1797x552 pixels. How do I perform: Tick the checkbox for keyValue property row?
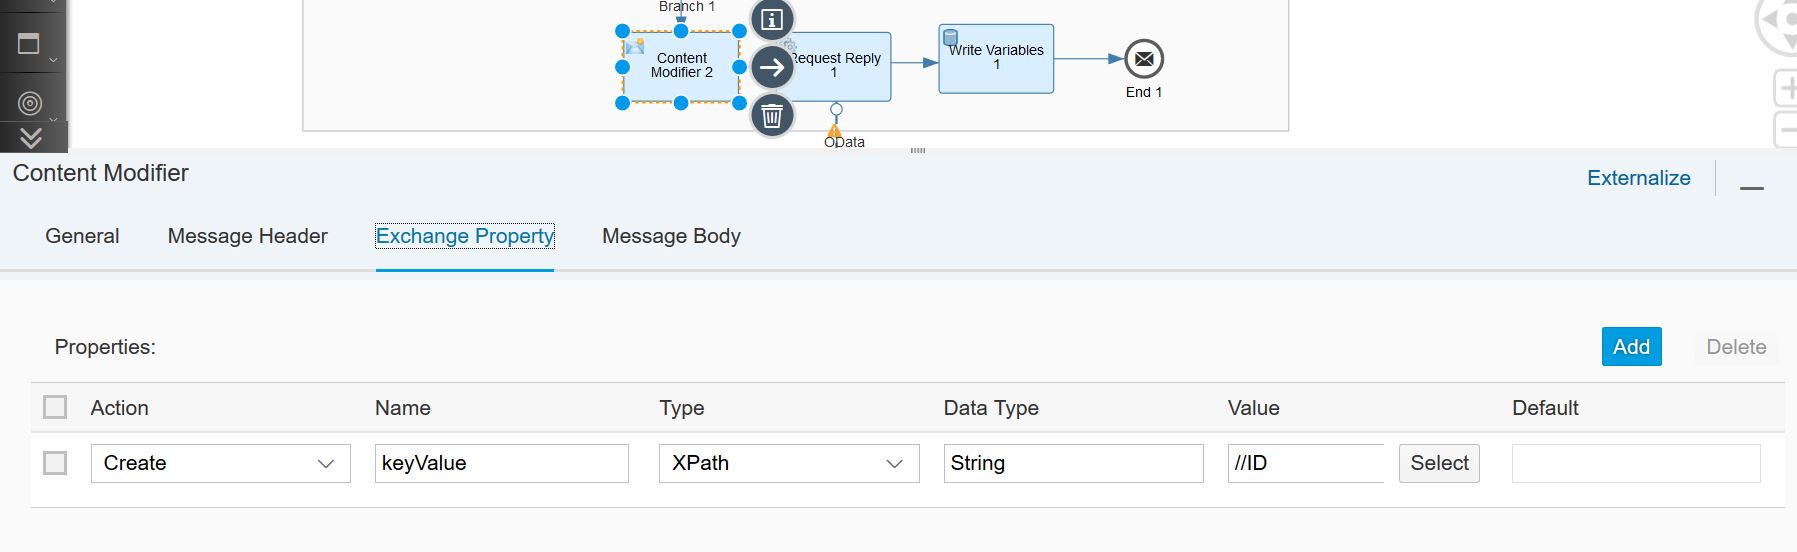click(x=55, y=463)
